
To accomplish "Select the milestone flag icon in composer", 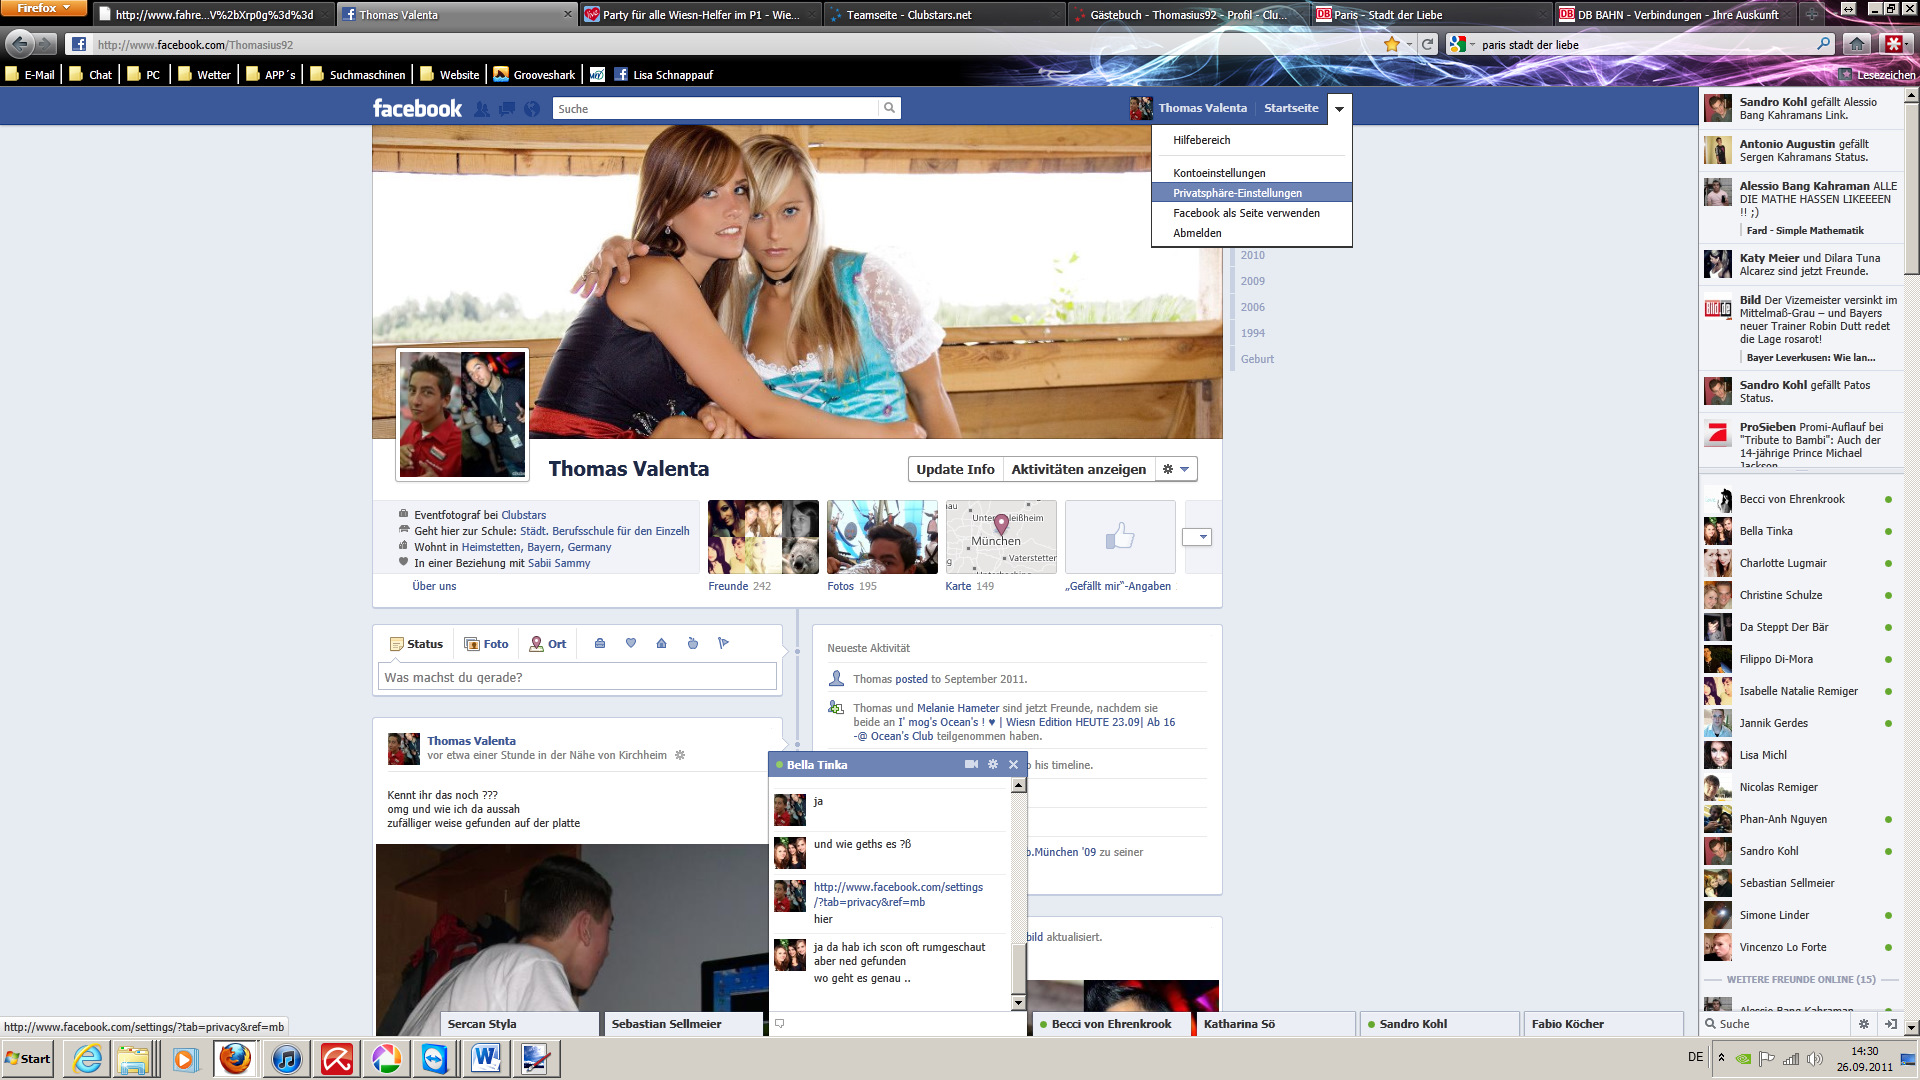I will tap(723, 643).
